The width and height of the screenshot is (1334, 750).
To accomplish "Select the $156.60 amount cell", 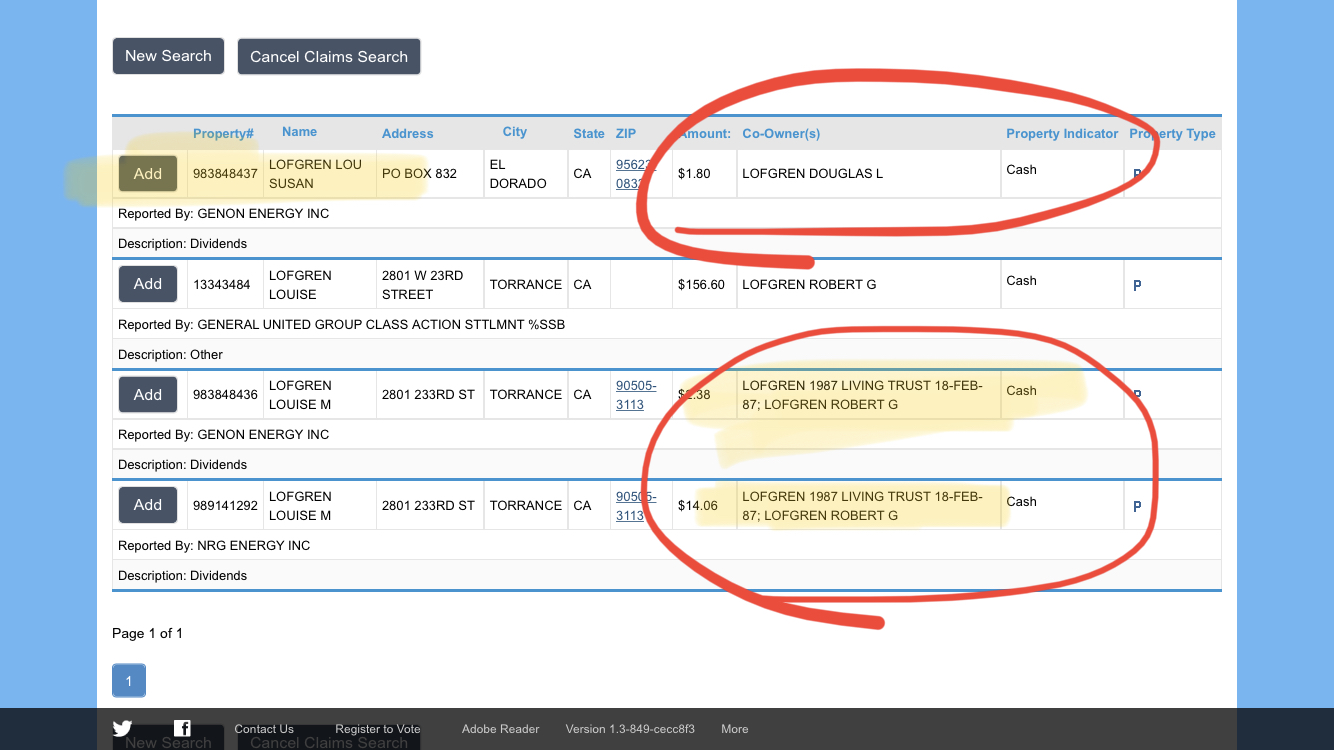I will click(x=704, y=284).
